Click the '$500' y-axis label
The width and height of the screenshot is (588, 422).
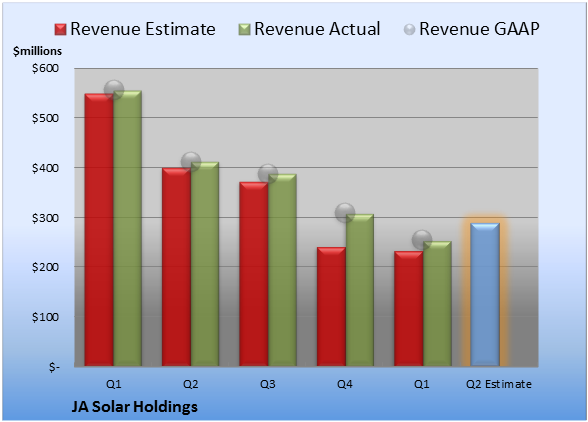tap(45, 118)
